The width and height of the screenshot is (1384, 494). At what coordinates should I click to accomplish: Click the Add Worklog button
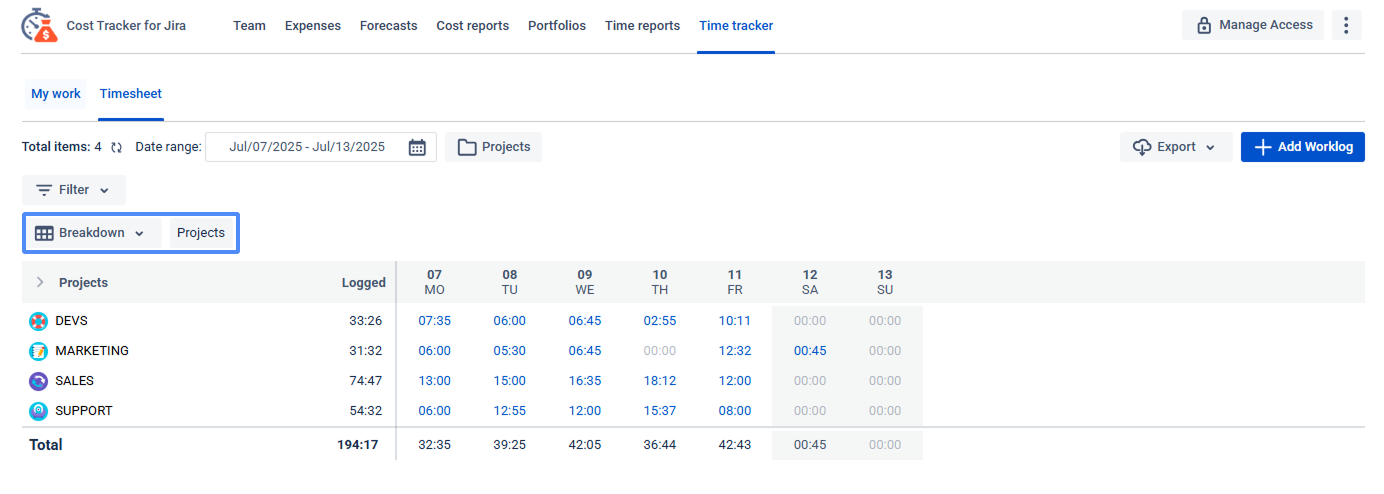[x=1303, y=147]
